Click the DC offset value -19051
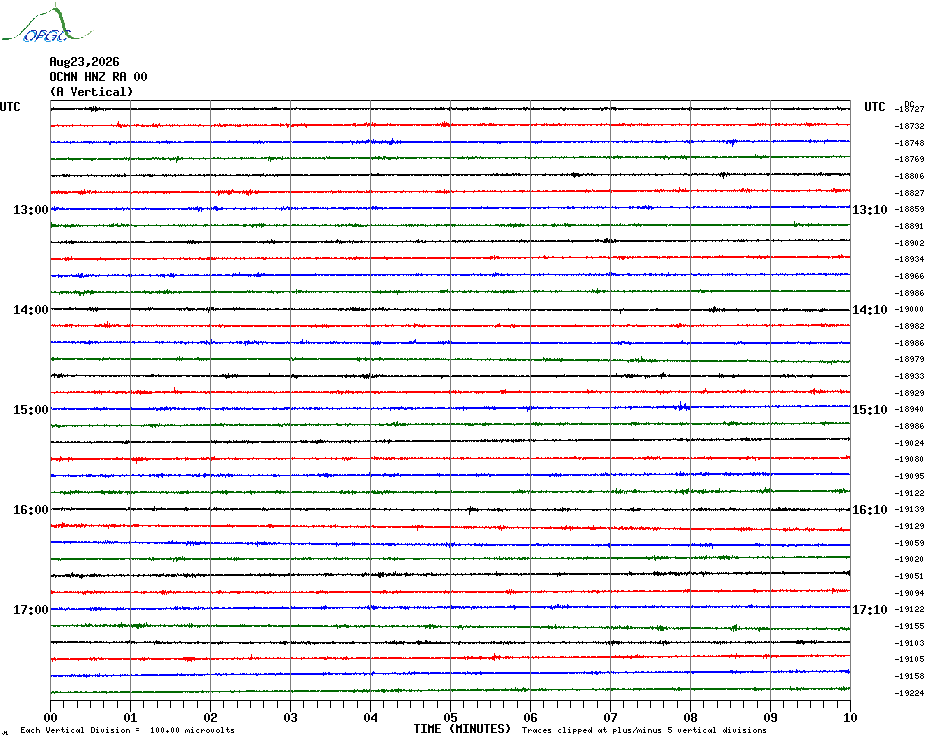Image resolution: width=930 pixels, height=744 pixels. (909, 576)
